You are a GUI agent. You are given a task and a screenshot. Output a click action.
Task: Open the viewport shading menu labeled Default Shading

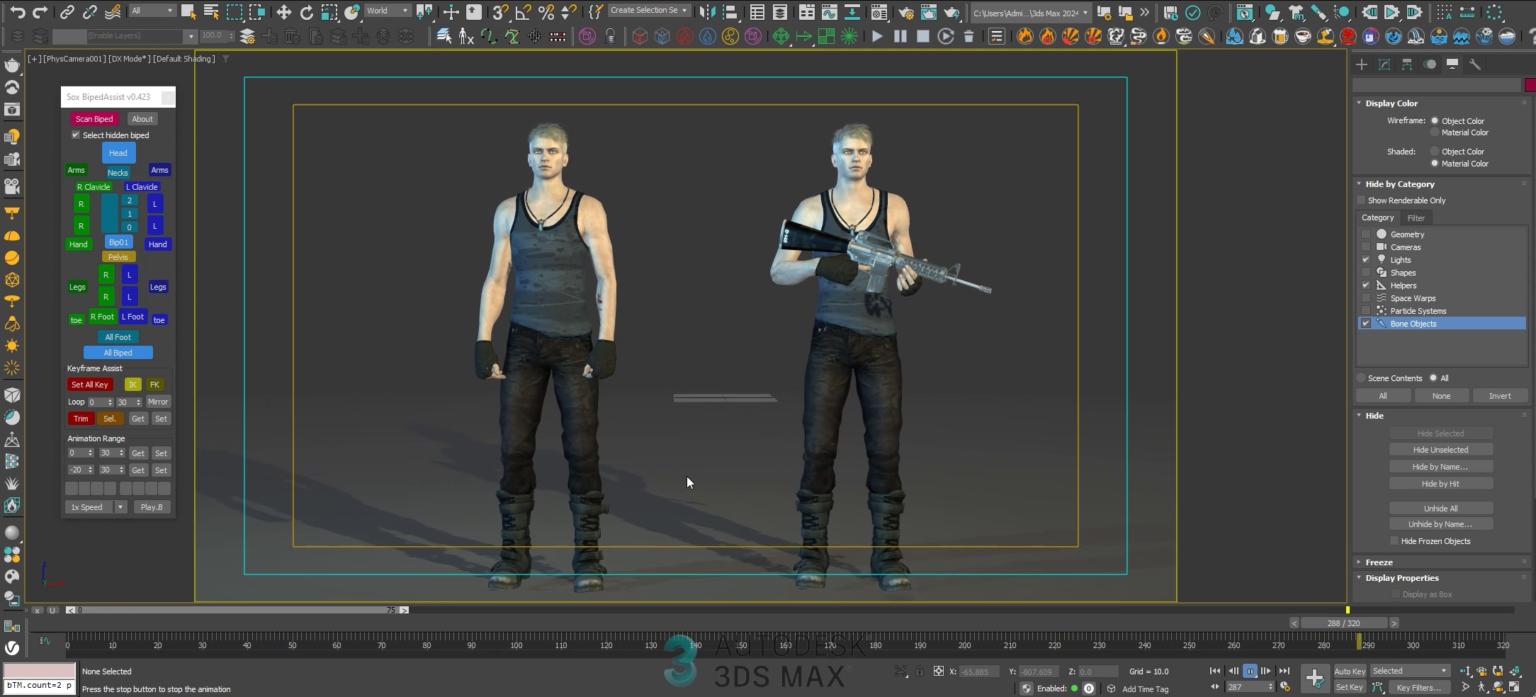pos(184,58)
